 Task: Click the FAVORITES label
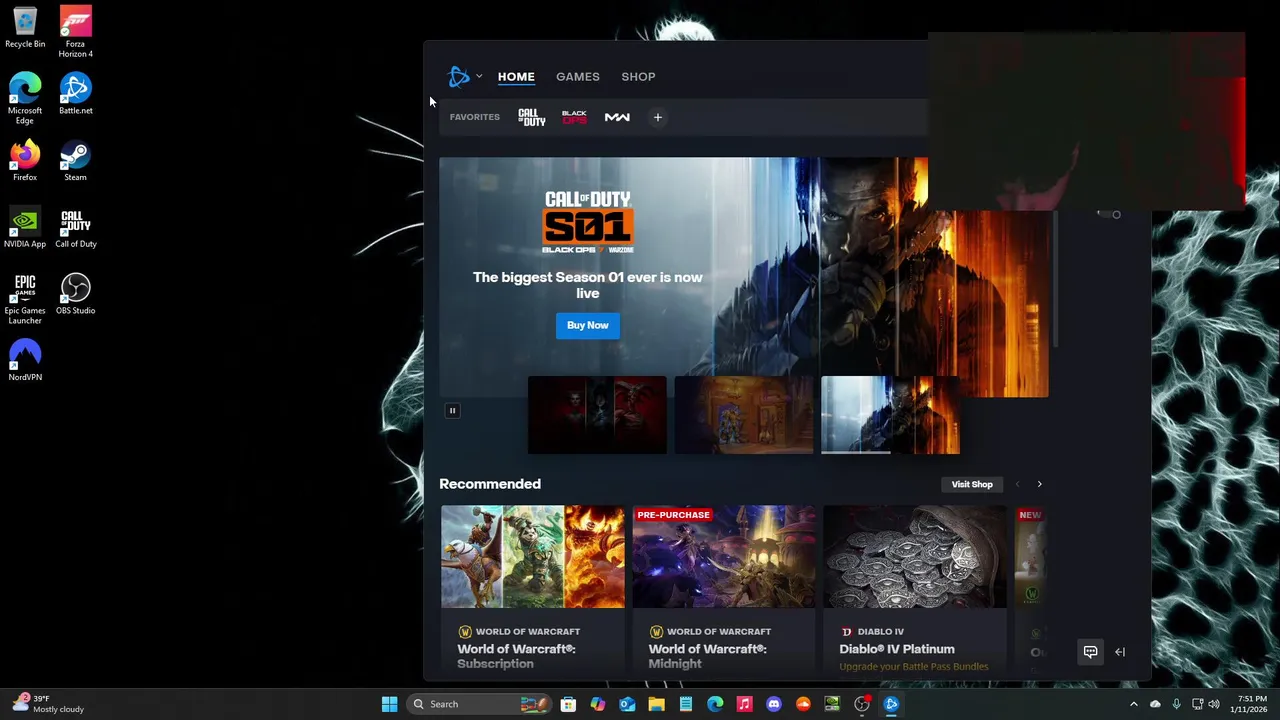point(475,117)
